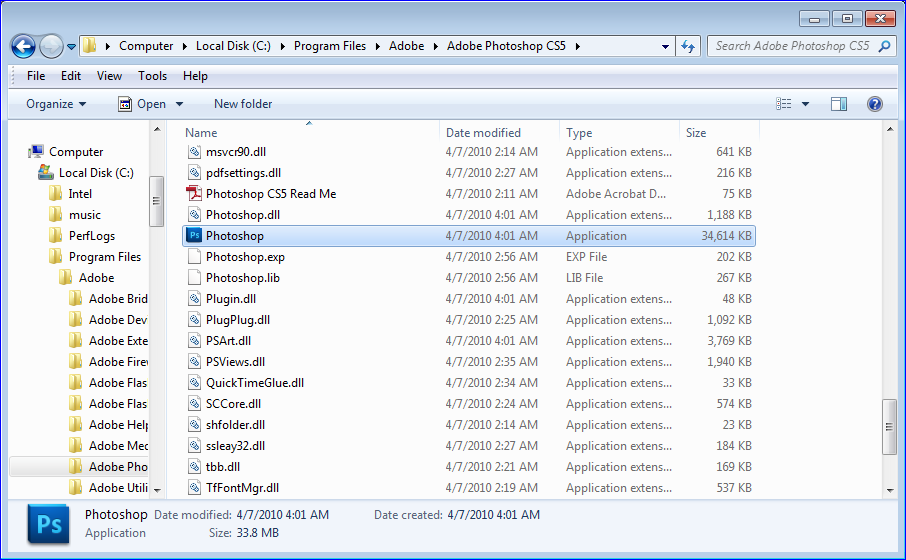
Task: Click the QuickTimeGlue.dll file icon
Action: 194,383
